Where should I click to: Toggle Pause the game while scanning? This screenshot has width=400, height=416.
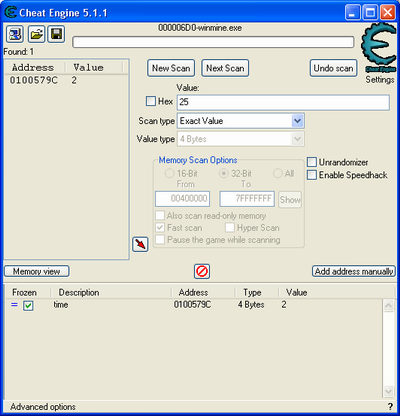pyautogui.click(x=160, y=240)
